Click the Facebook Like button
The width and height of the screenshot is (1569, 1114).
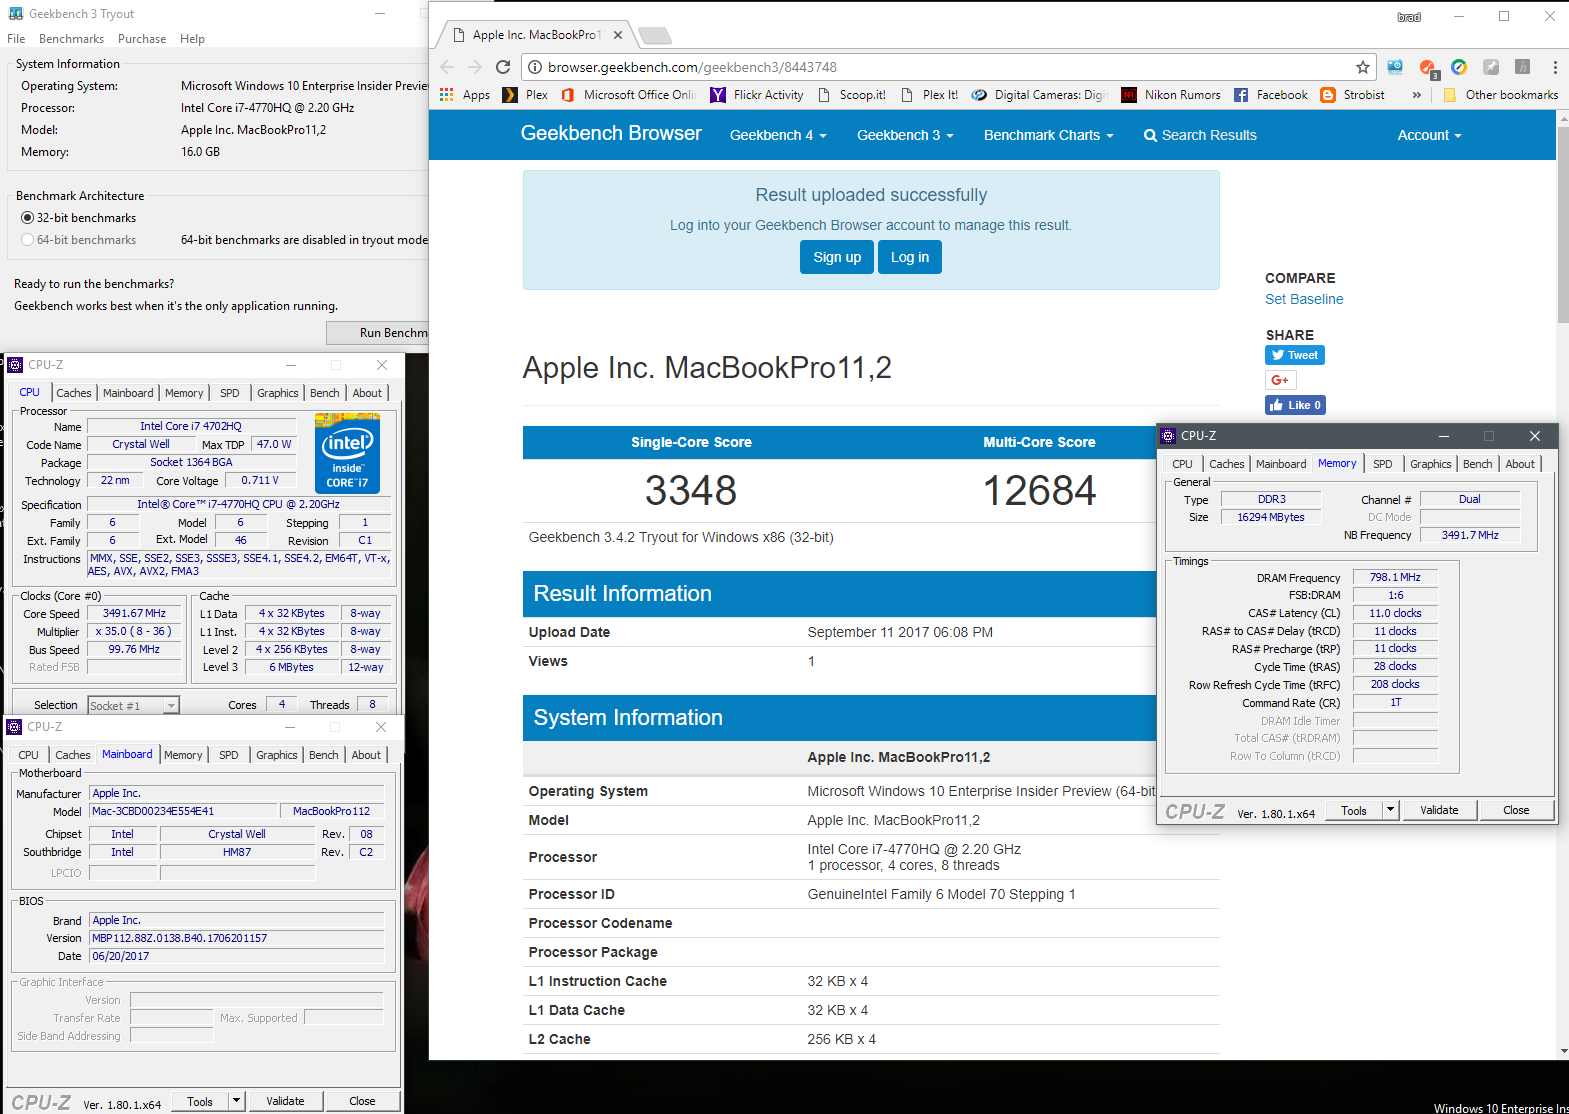pyautogui.click(x=1295, y=405)
